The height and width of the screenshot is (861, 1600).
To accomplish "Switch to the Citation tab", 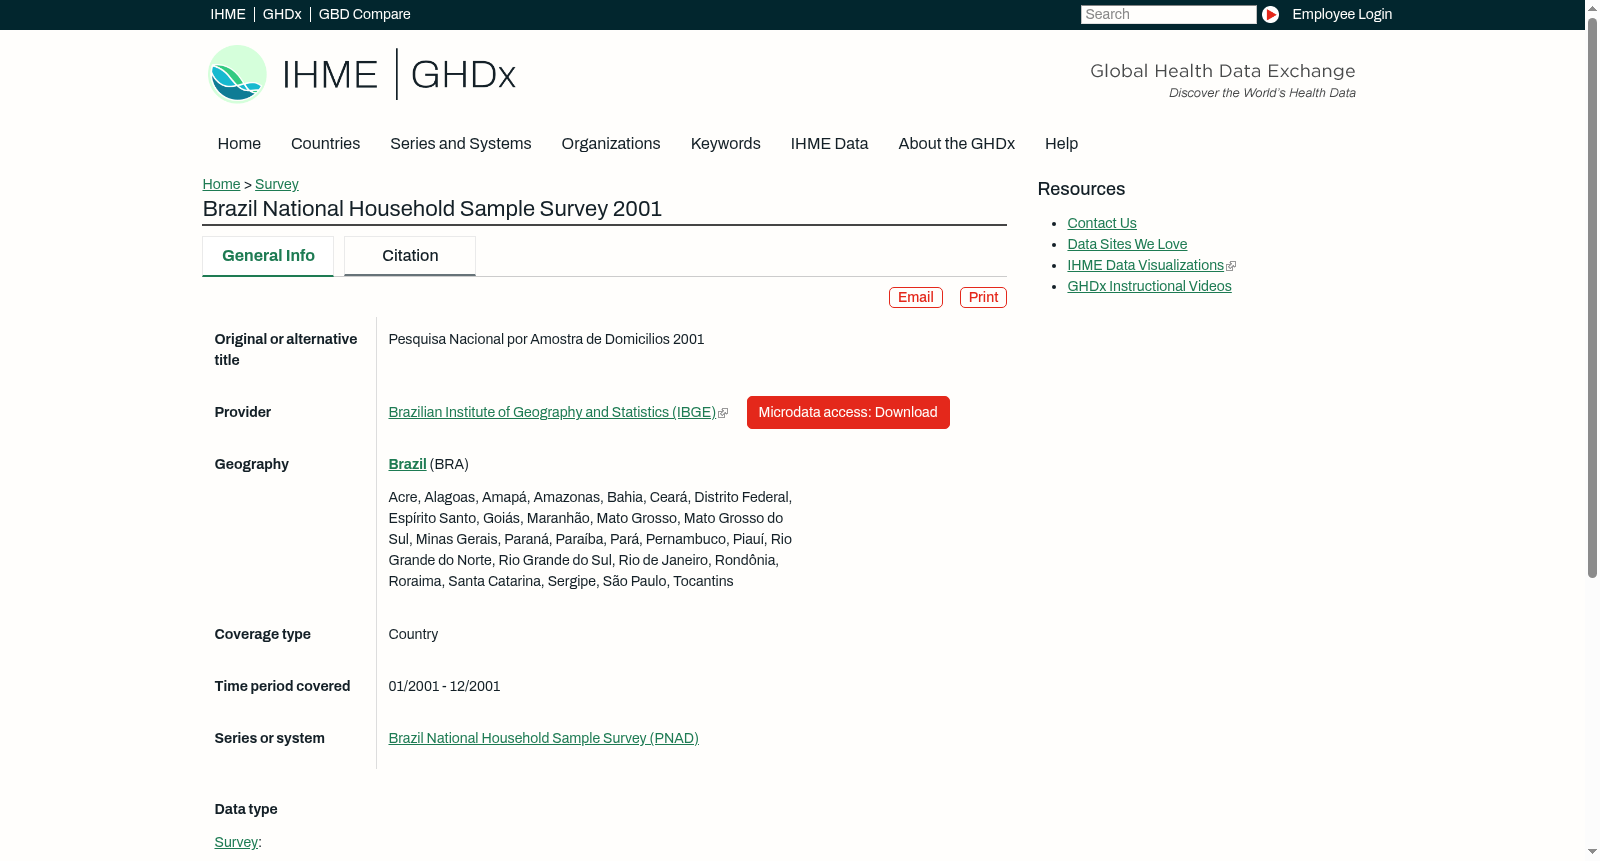I will [410, 256].
